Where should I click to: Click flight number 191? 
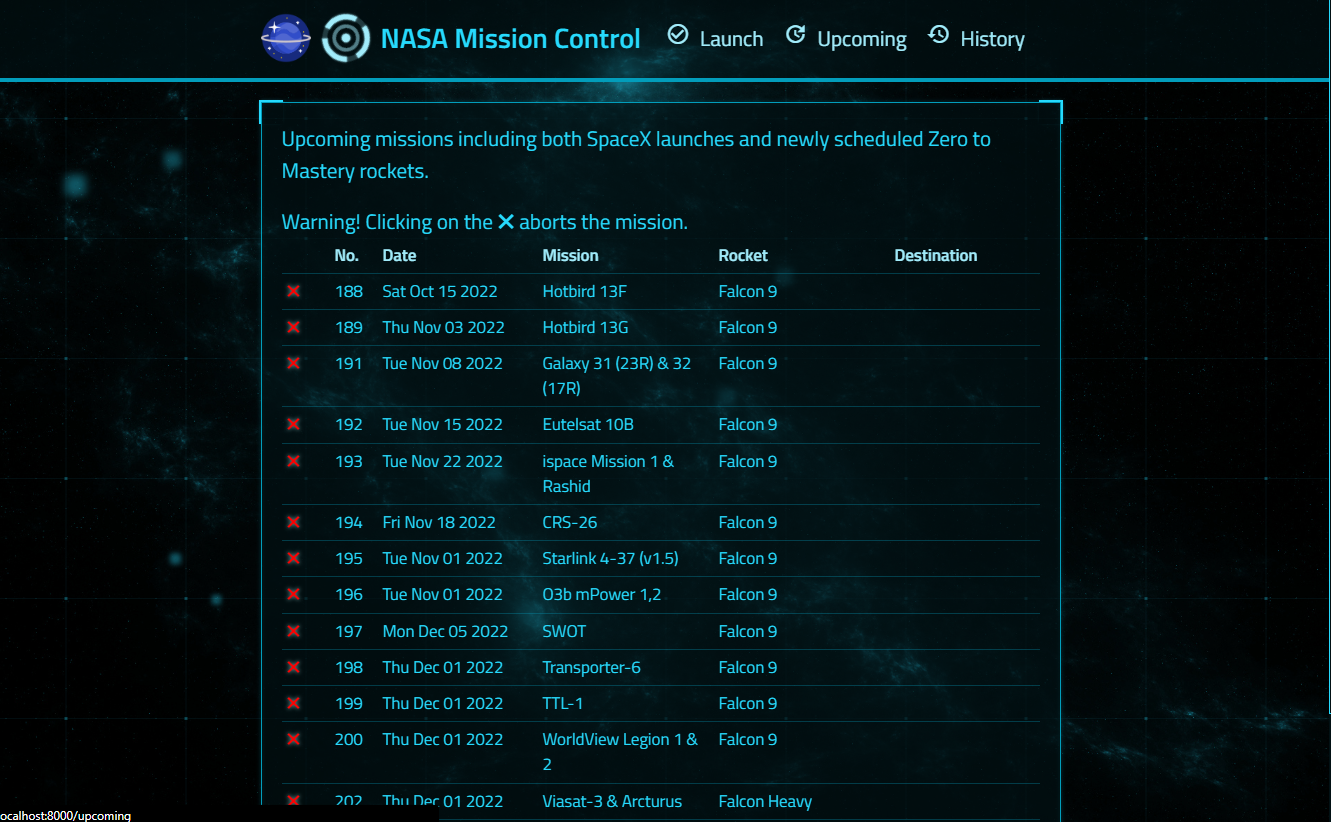click(348, 363)
